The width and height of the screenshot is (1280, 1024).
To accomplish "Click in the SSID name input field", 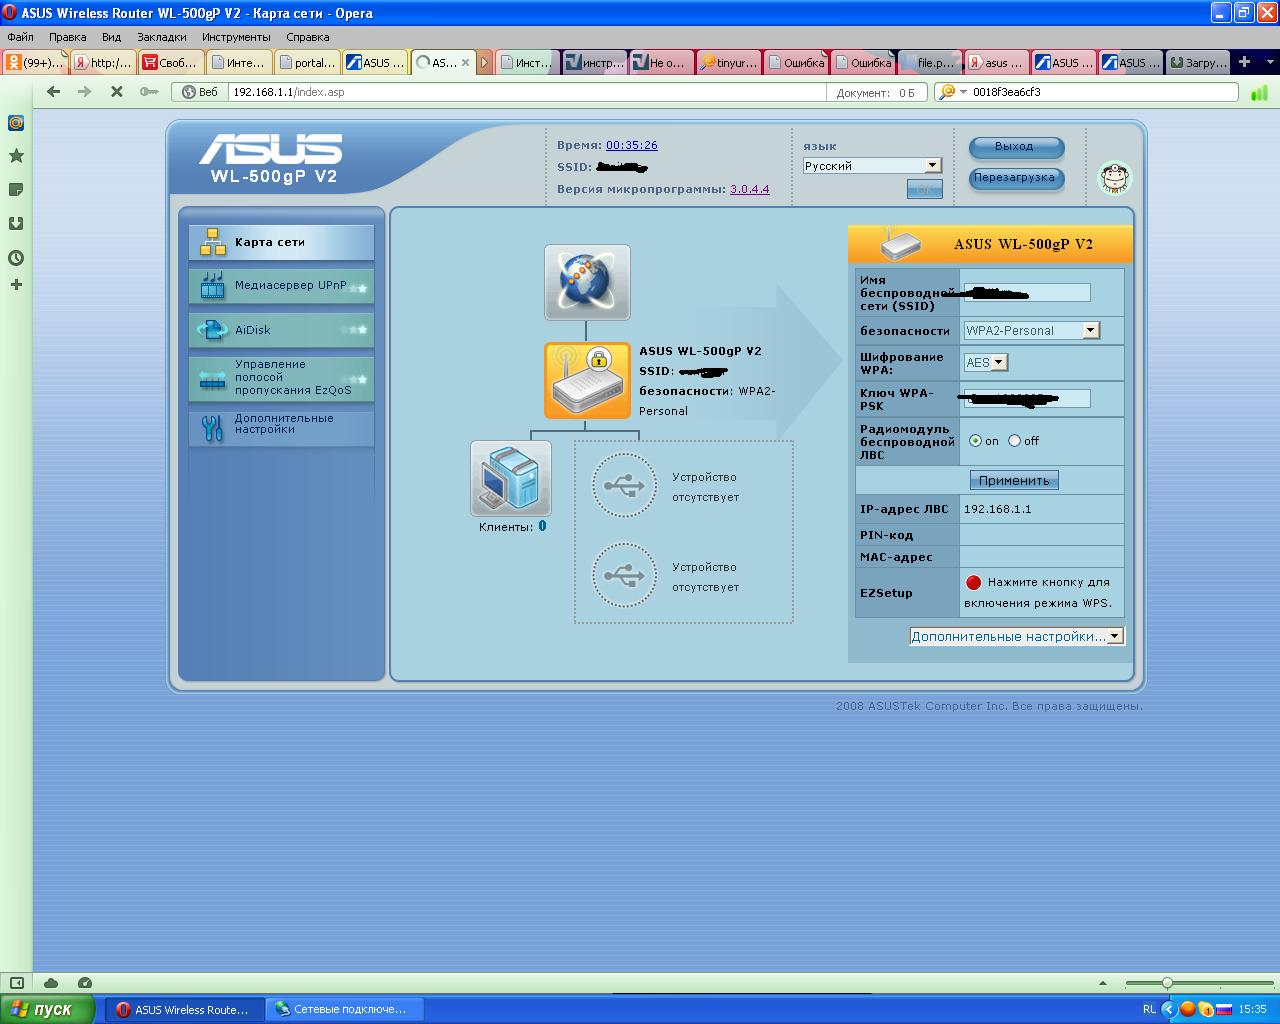I will click(1027, 293).
